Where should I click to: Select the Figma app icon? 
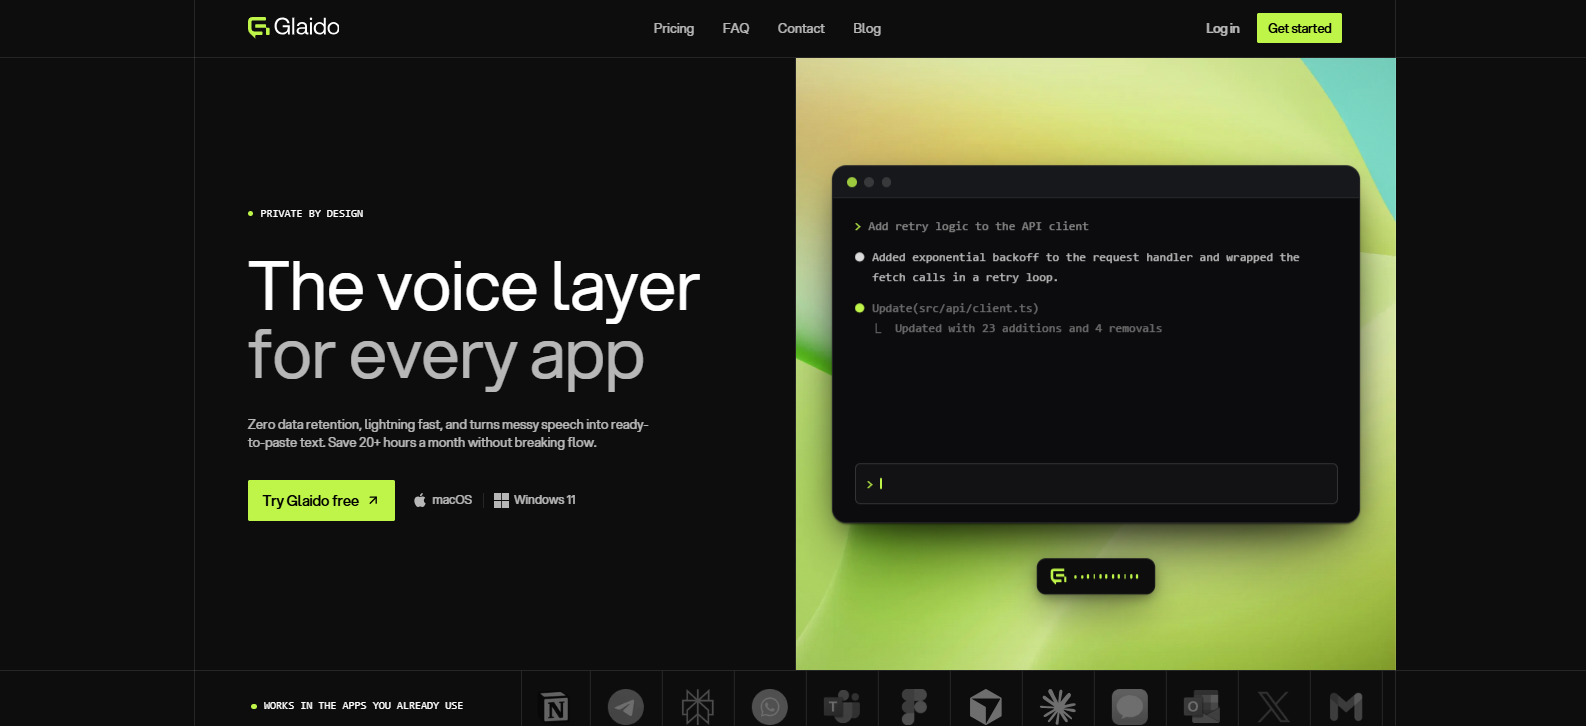[x=914, y=707]
